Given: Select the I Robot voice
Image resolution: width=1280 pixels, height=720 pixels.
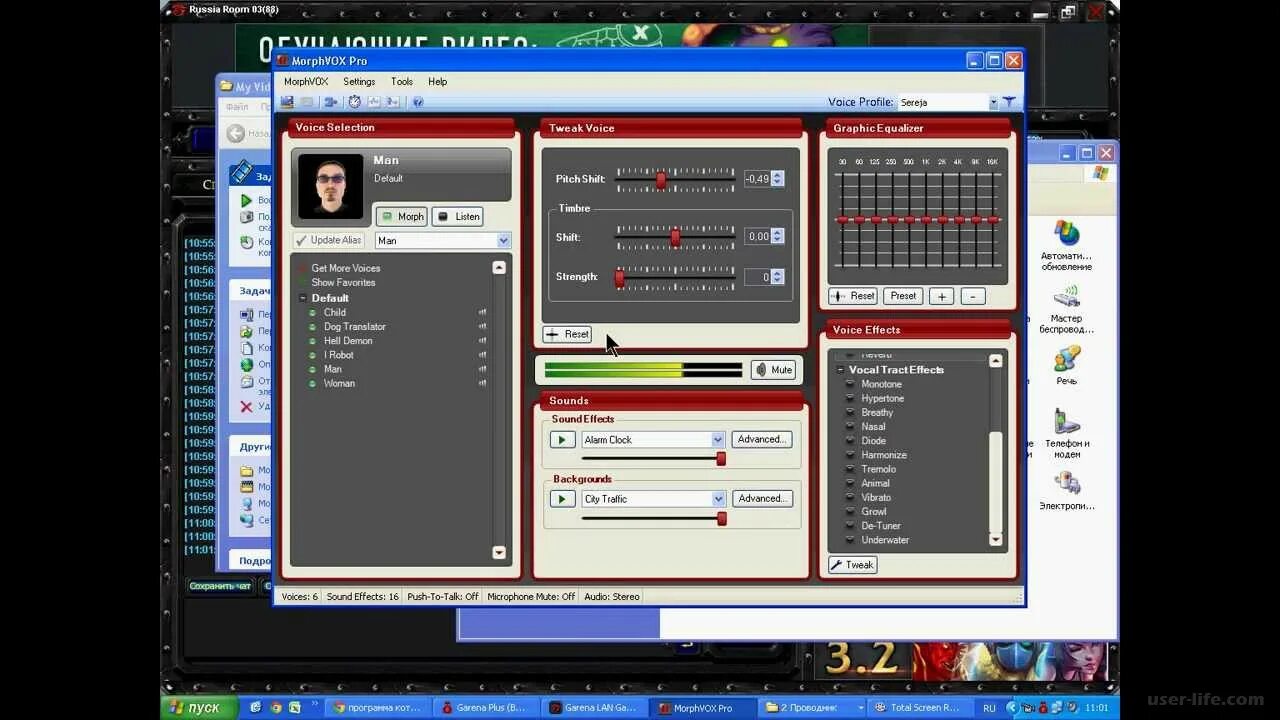Looking at the screenshot, I should [339, 354].
